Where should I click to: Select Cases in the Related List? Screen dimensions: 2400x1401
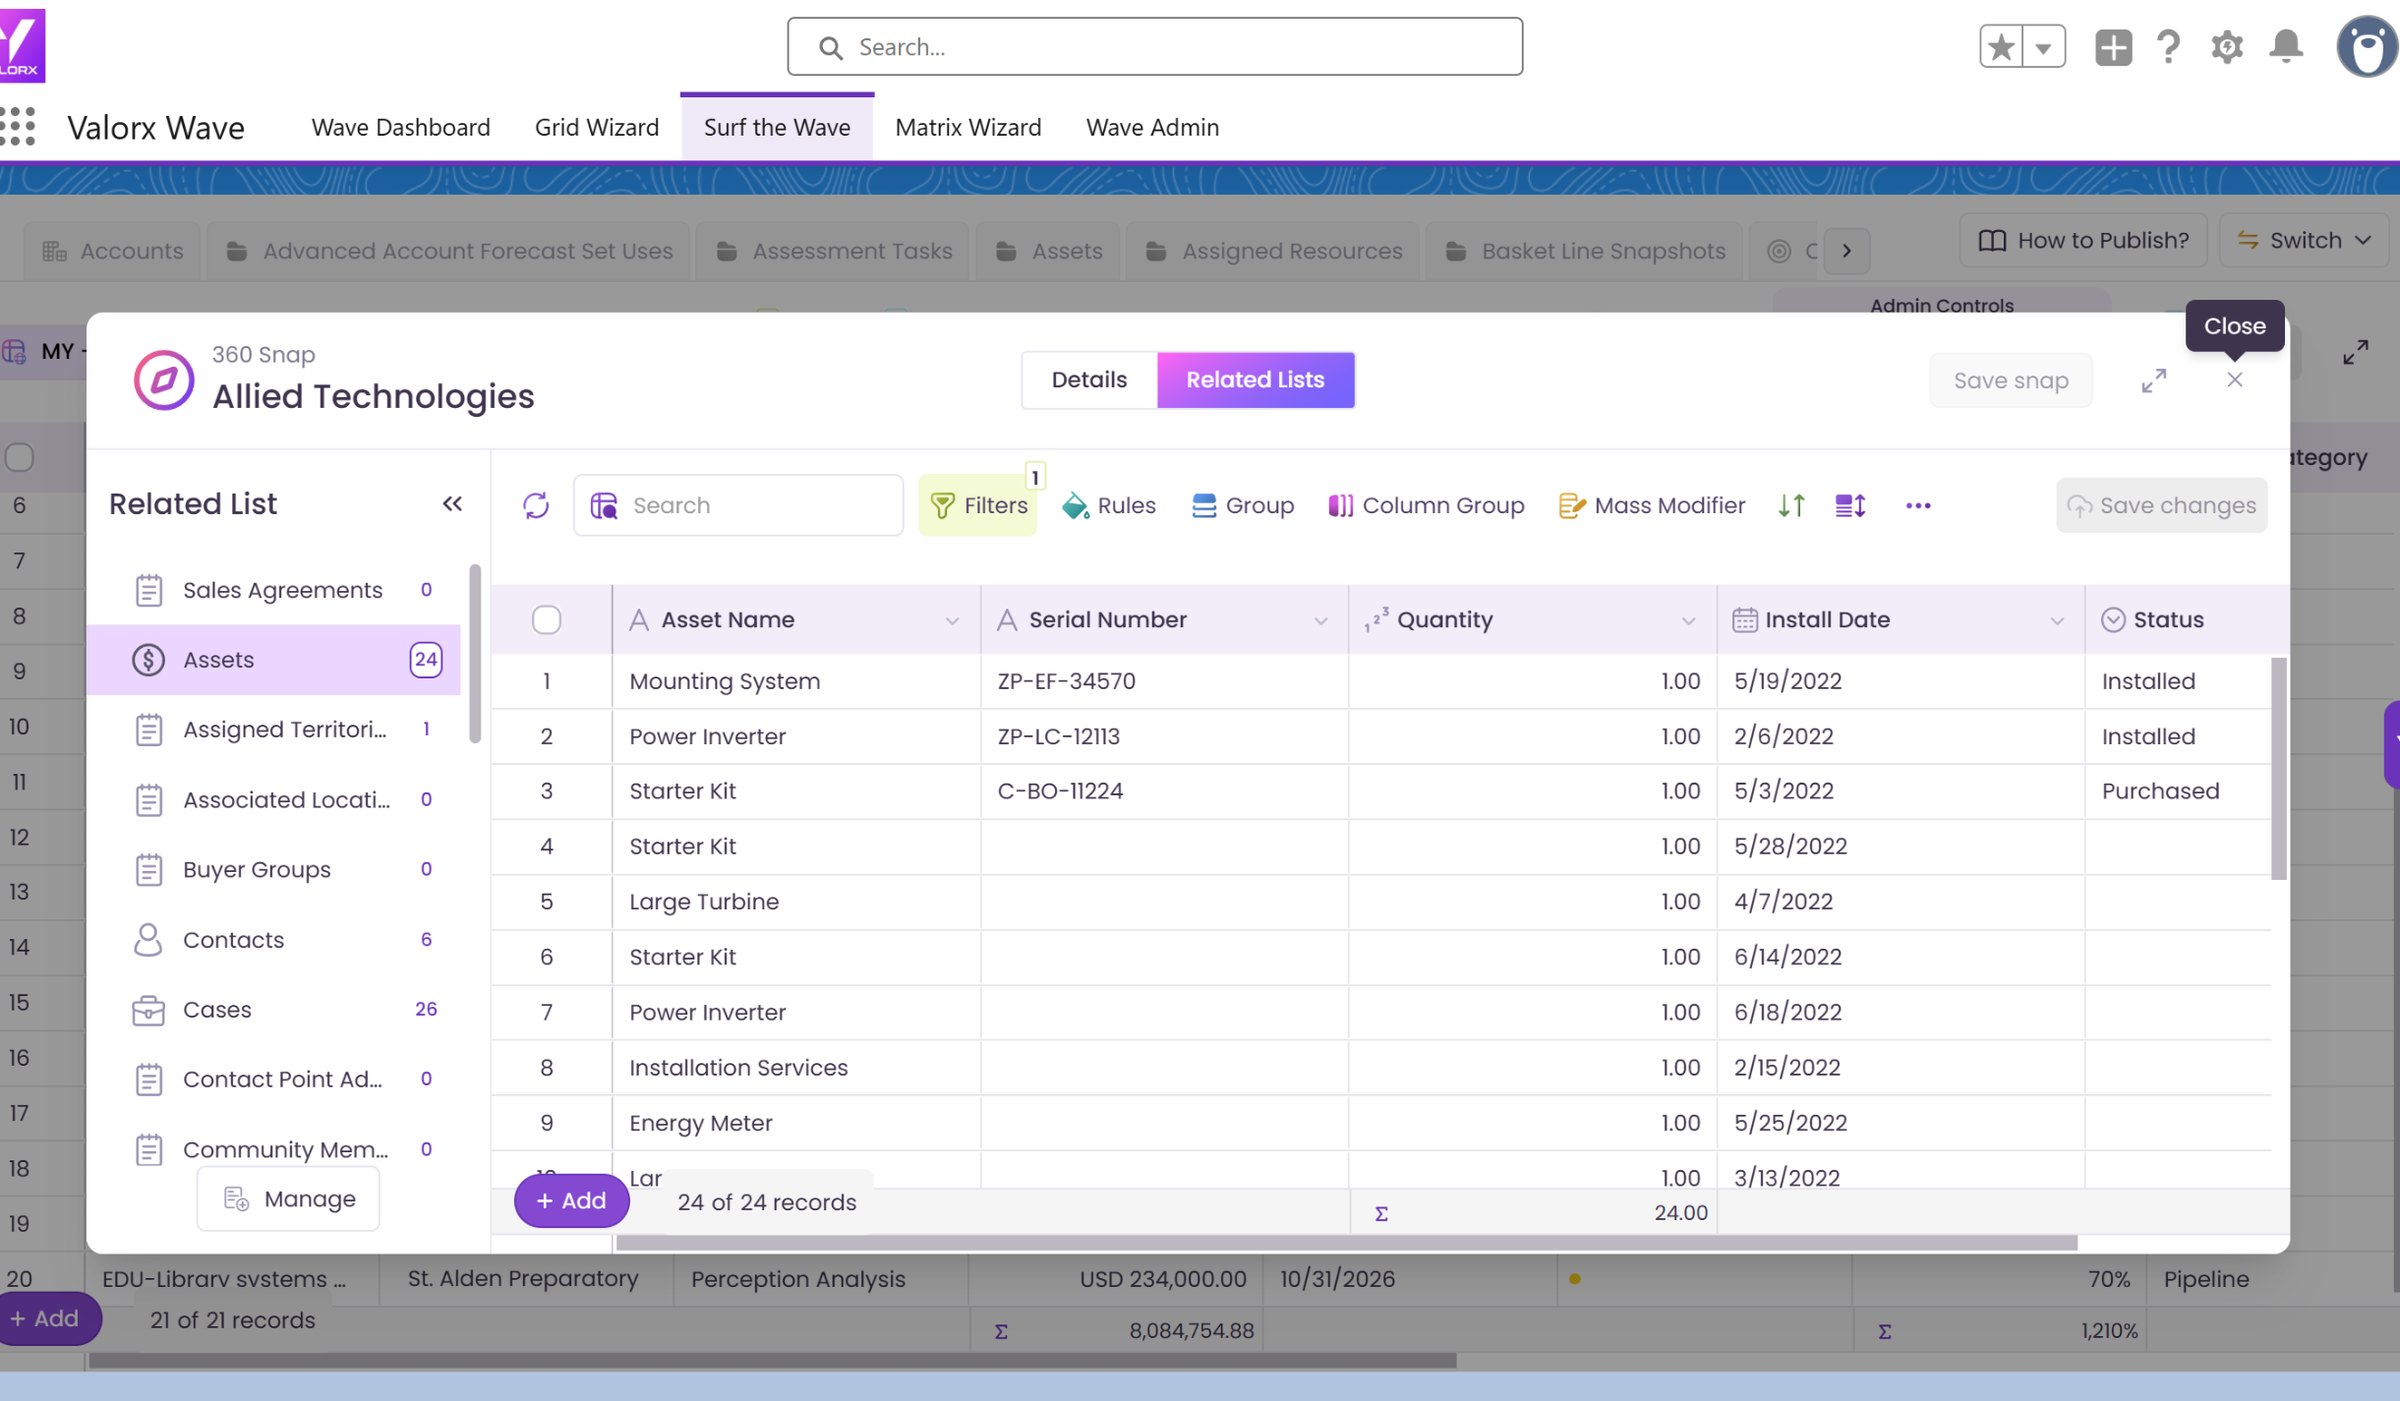274,1009
